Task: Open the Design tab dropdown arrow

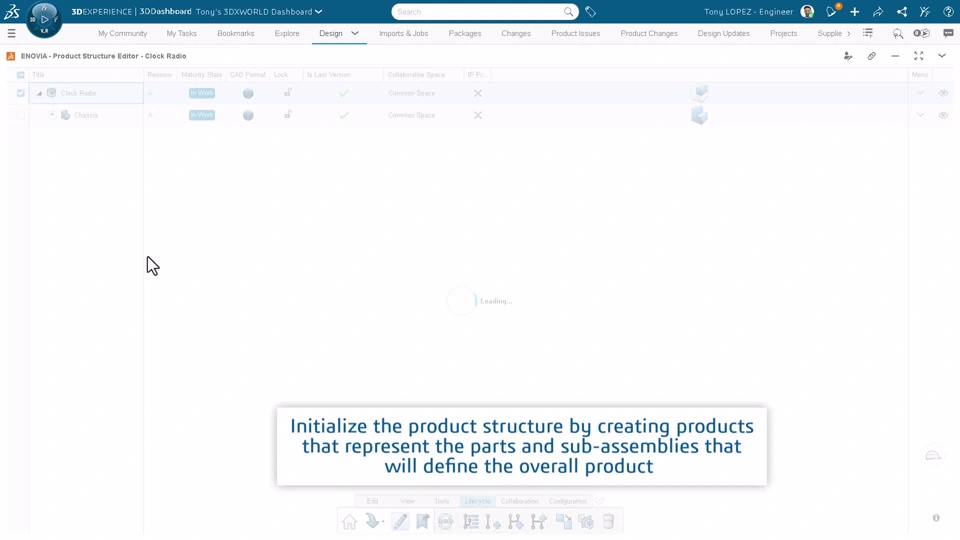Action: coord(355,33)
